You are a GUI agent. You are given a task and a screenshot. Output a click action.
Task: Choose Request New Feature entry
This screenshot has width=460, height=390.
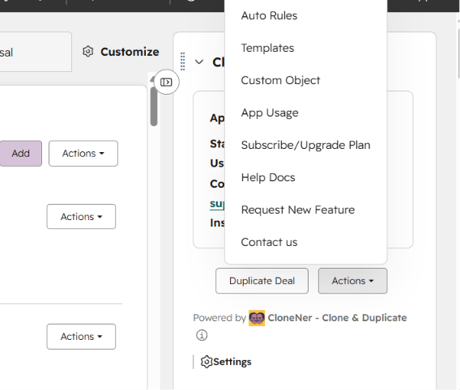(298, 210)
